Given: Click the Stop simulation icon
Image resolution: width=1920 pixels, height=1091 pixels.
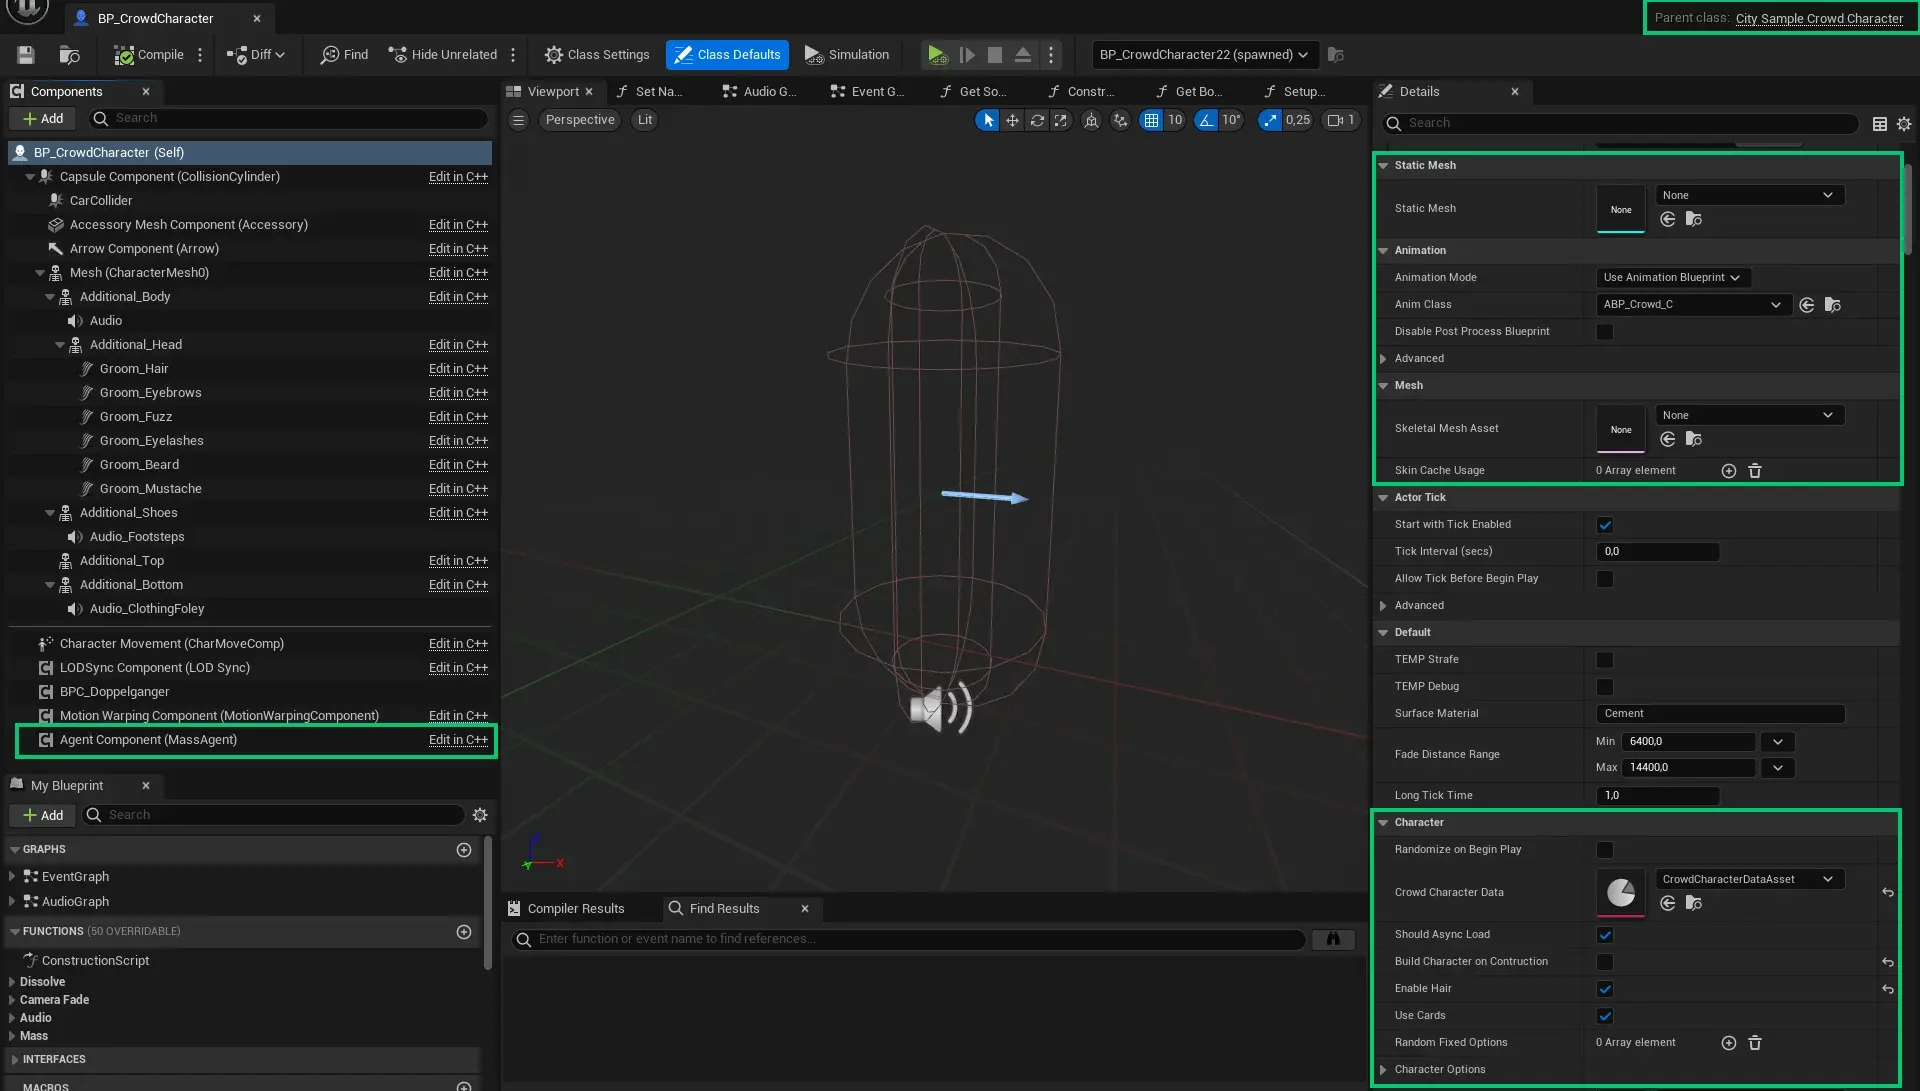Looking at the screenshot, I should (994, 55).
